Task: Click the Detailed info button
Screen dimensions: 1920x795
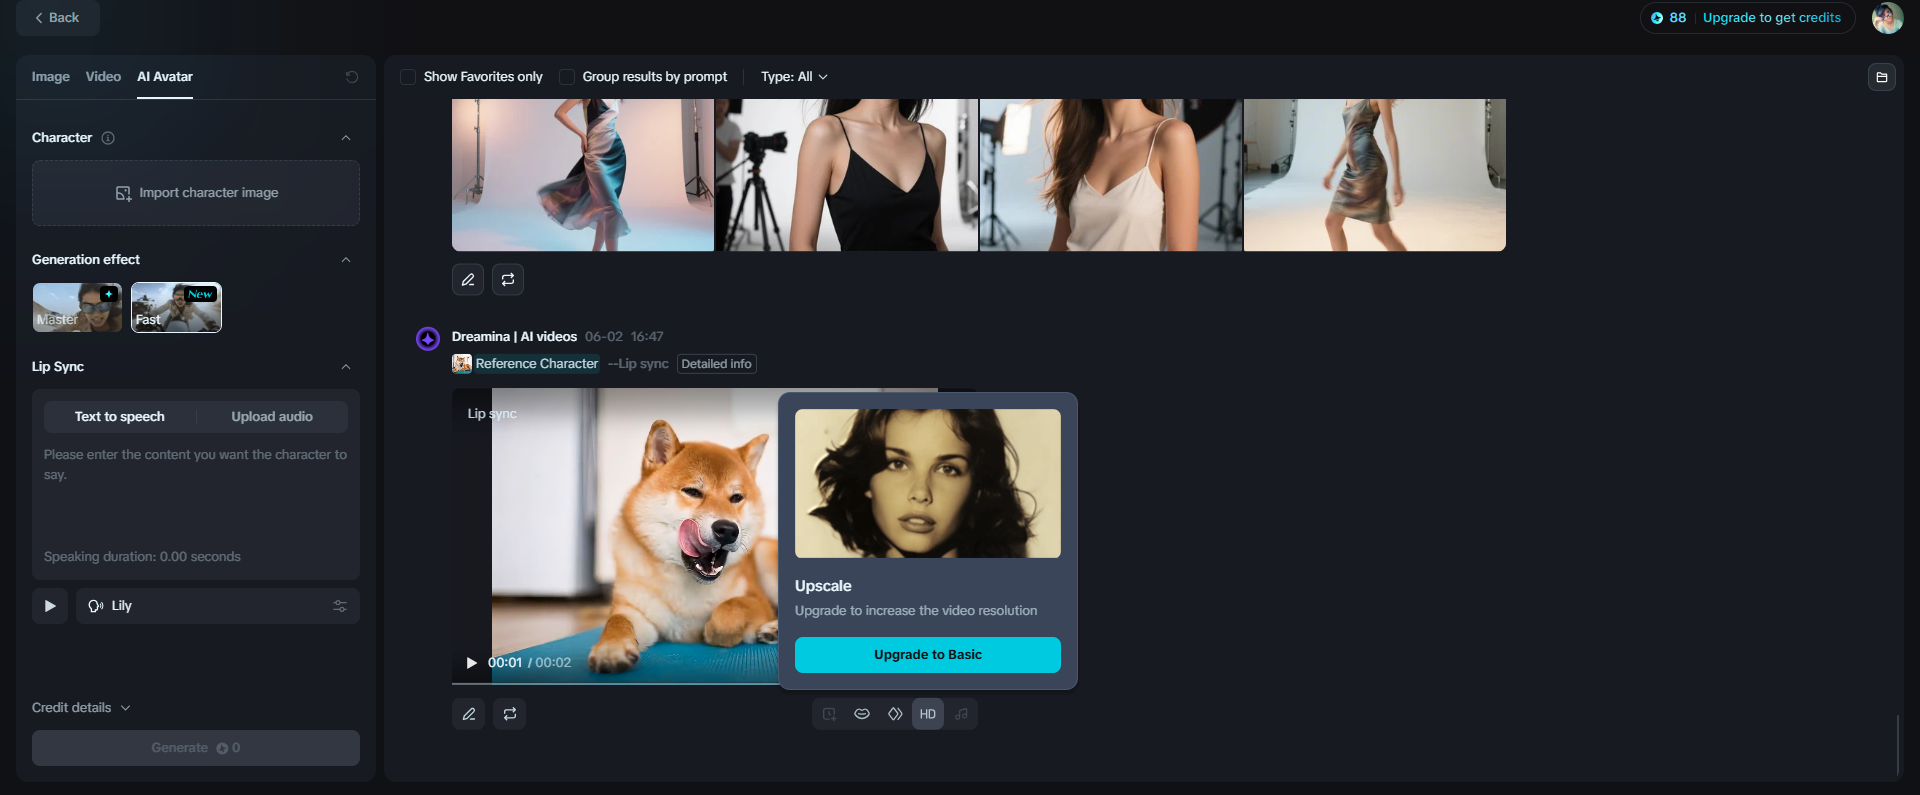Action: (x=717, y=364)
